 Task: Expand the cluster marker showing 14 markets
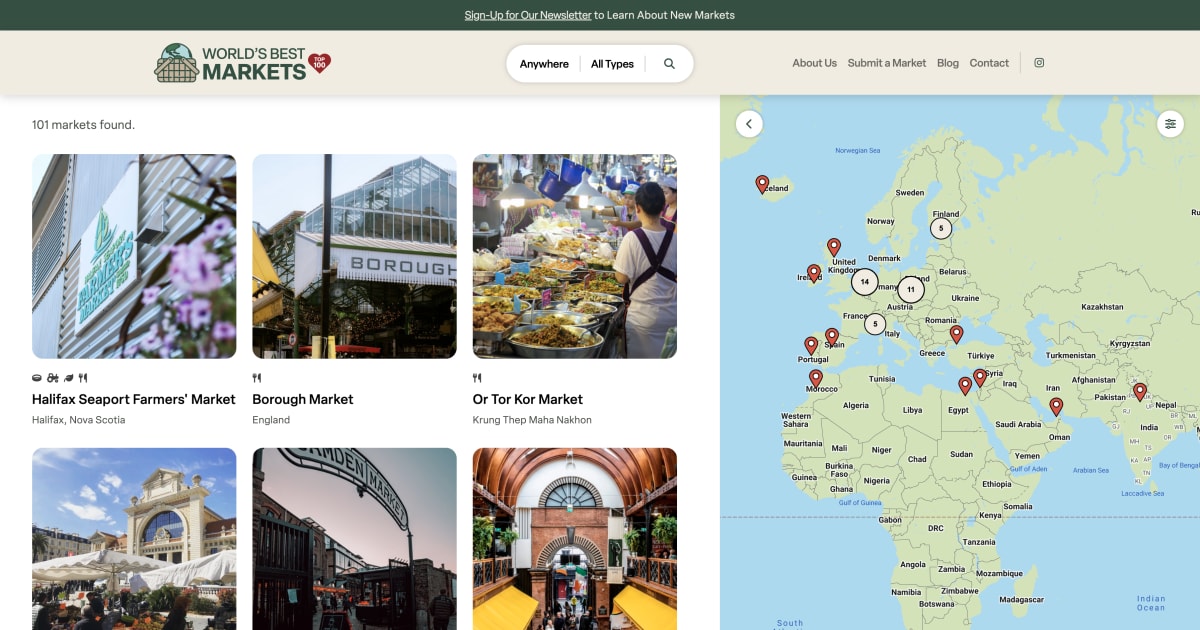click(864, 282)
